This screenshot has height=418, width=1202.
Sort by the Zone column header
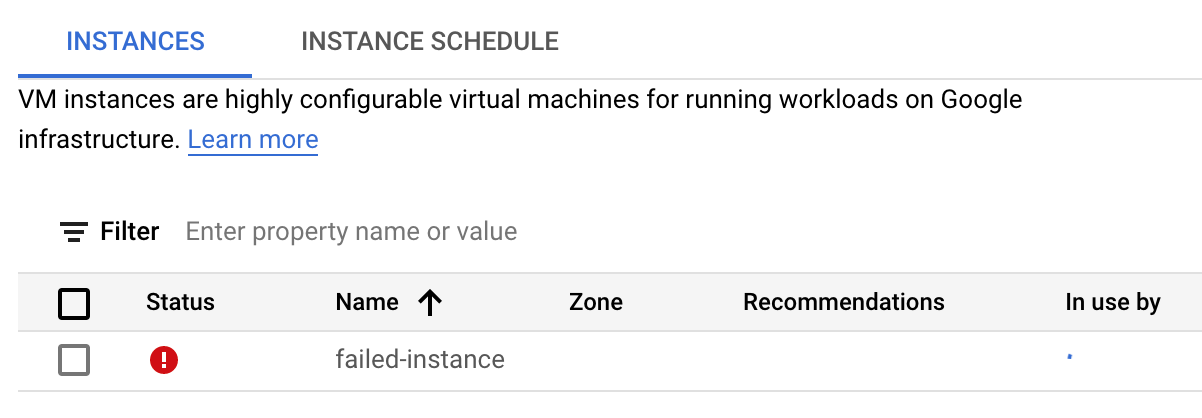595,302
